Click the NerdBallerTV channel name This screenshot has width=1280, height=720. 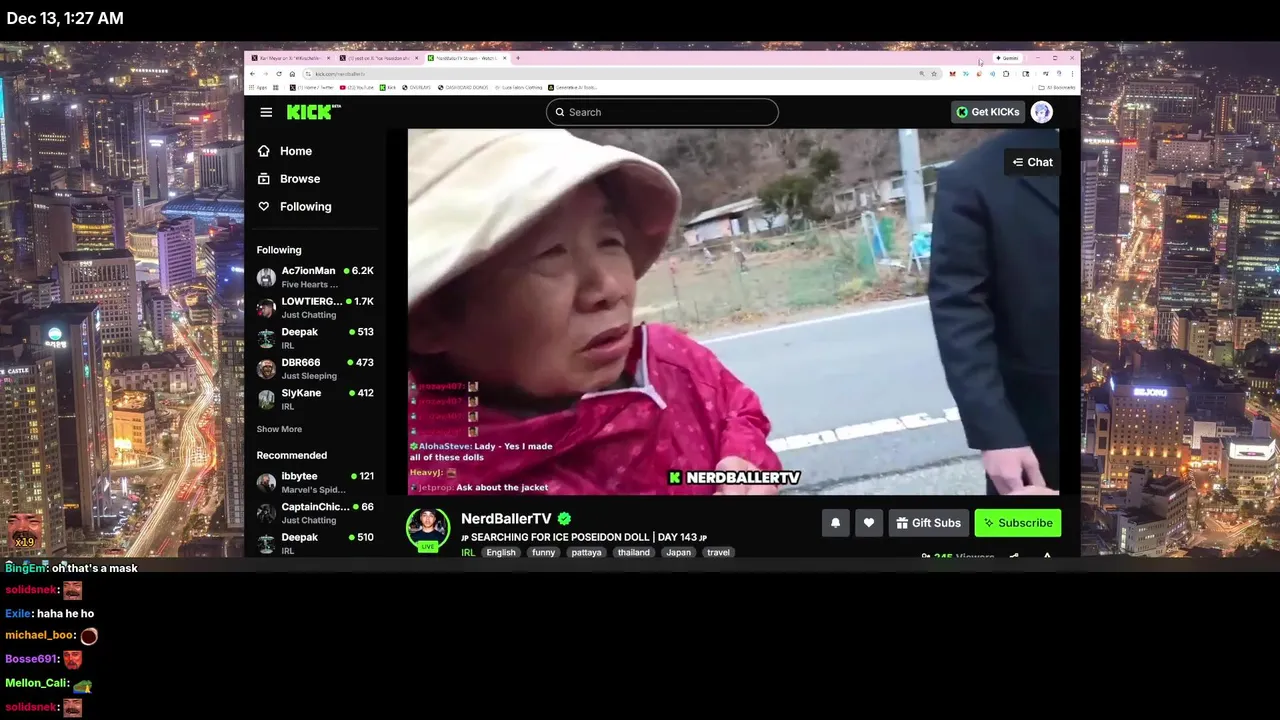tap(506, 519)
